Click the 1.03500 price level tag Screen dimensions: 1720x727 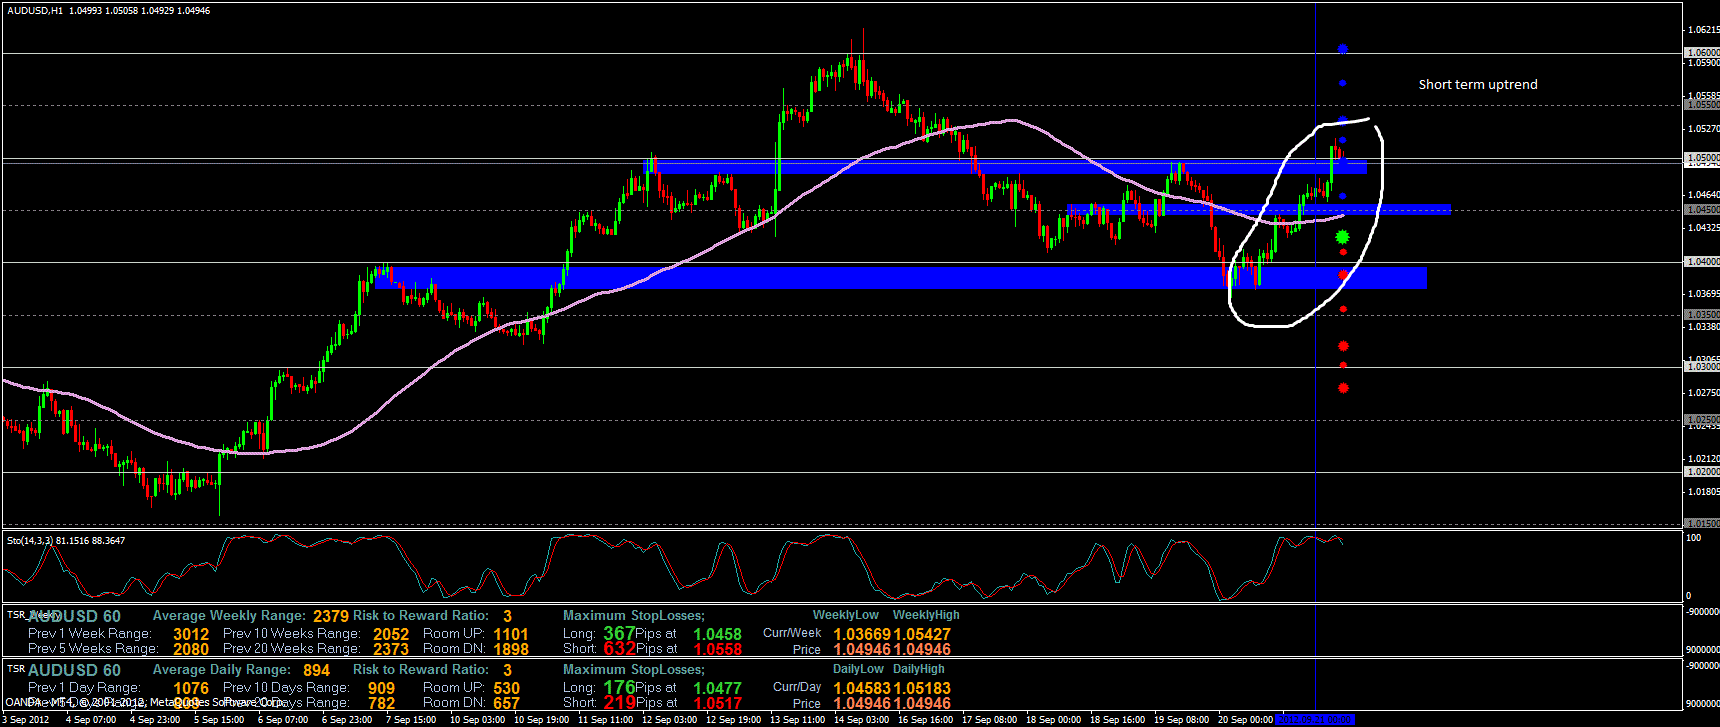click(1702, 315)
